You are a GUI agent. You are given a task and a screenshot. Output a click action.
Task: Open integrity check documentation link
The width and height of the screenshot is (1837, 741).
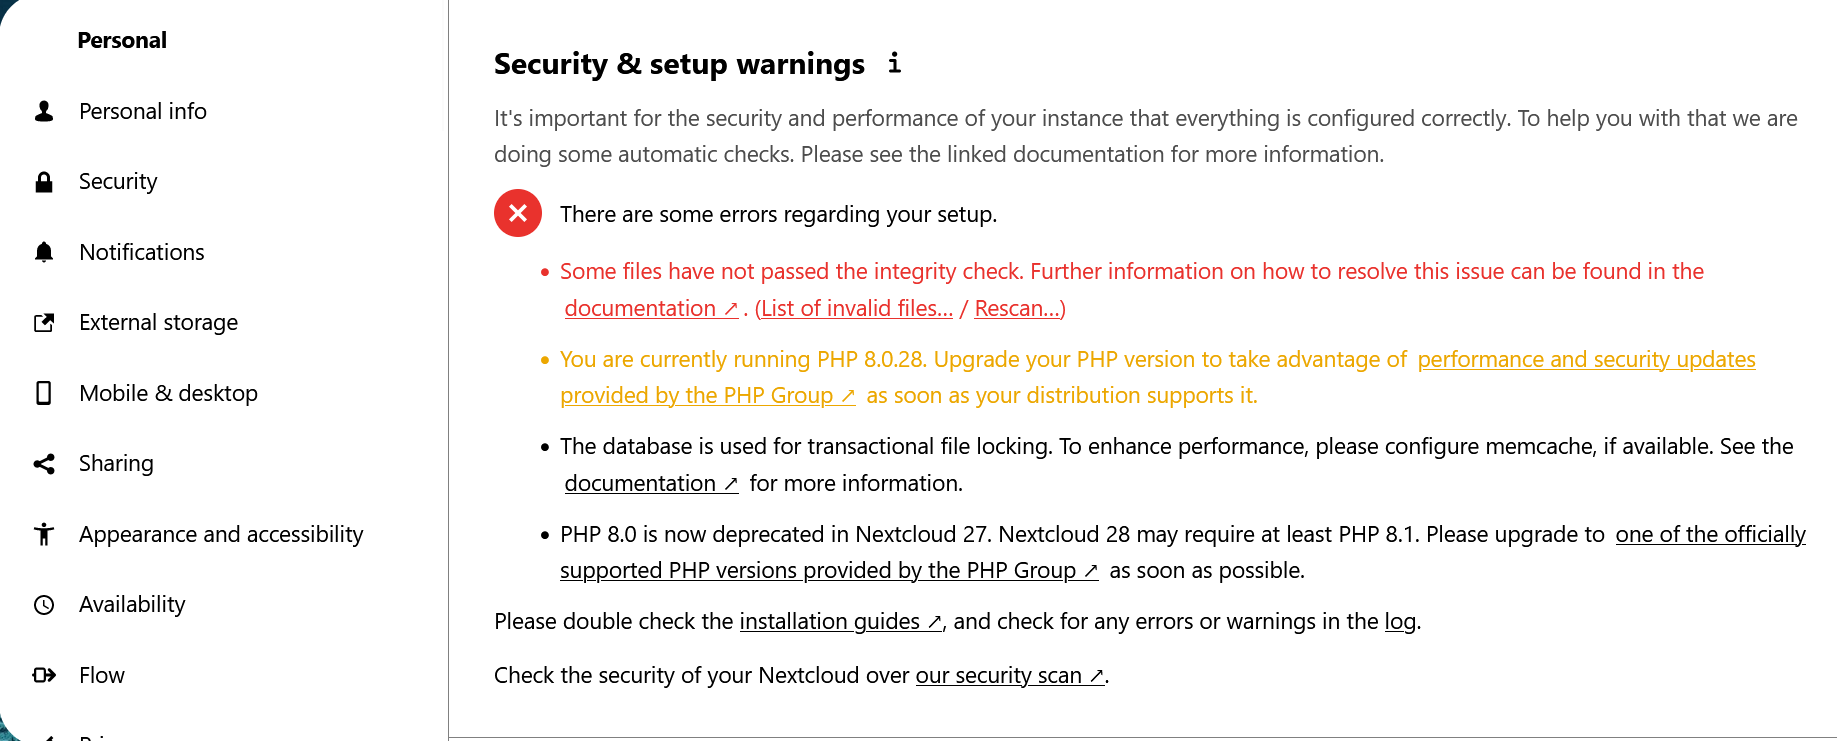[x=650, y=308]
